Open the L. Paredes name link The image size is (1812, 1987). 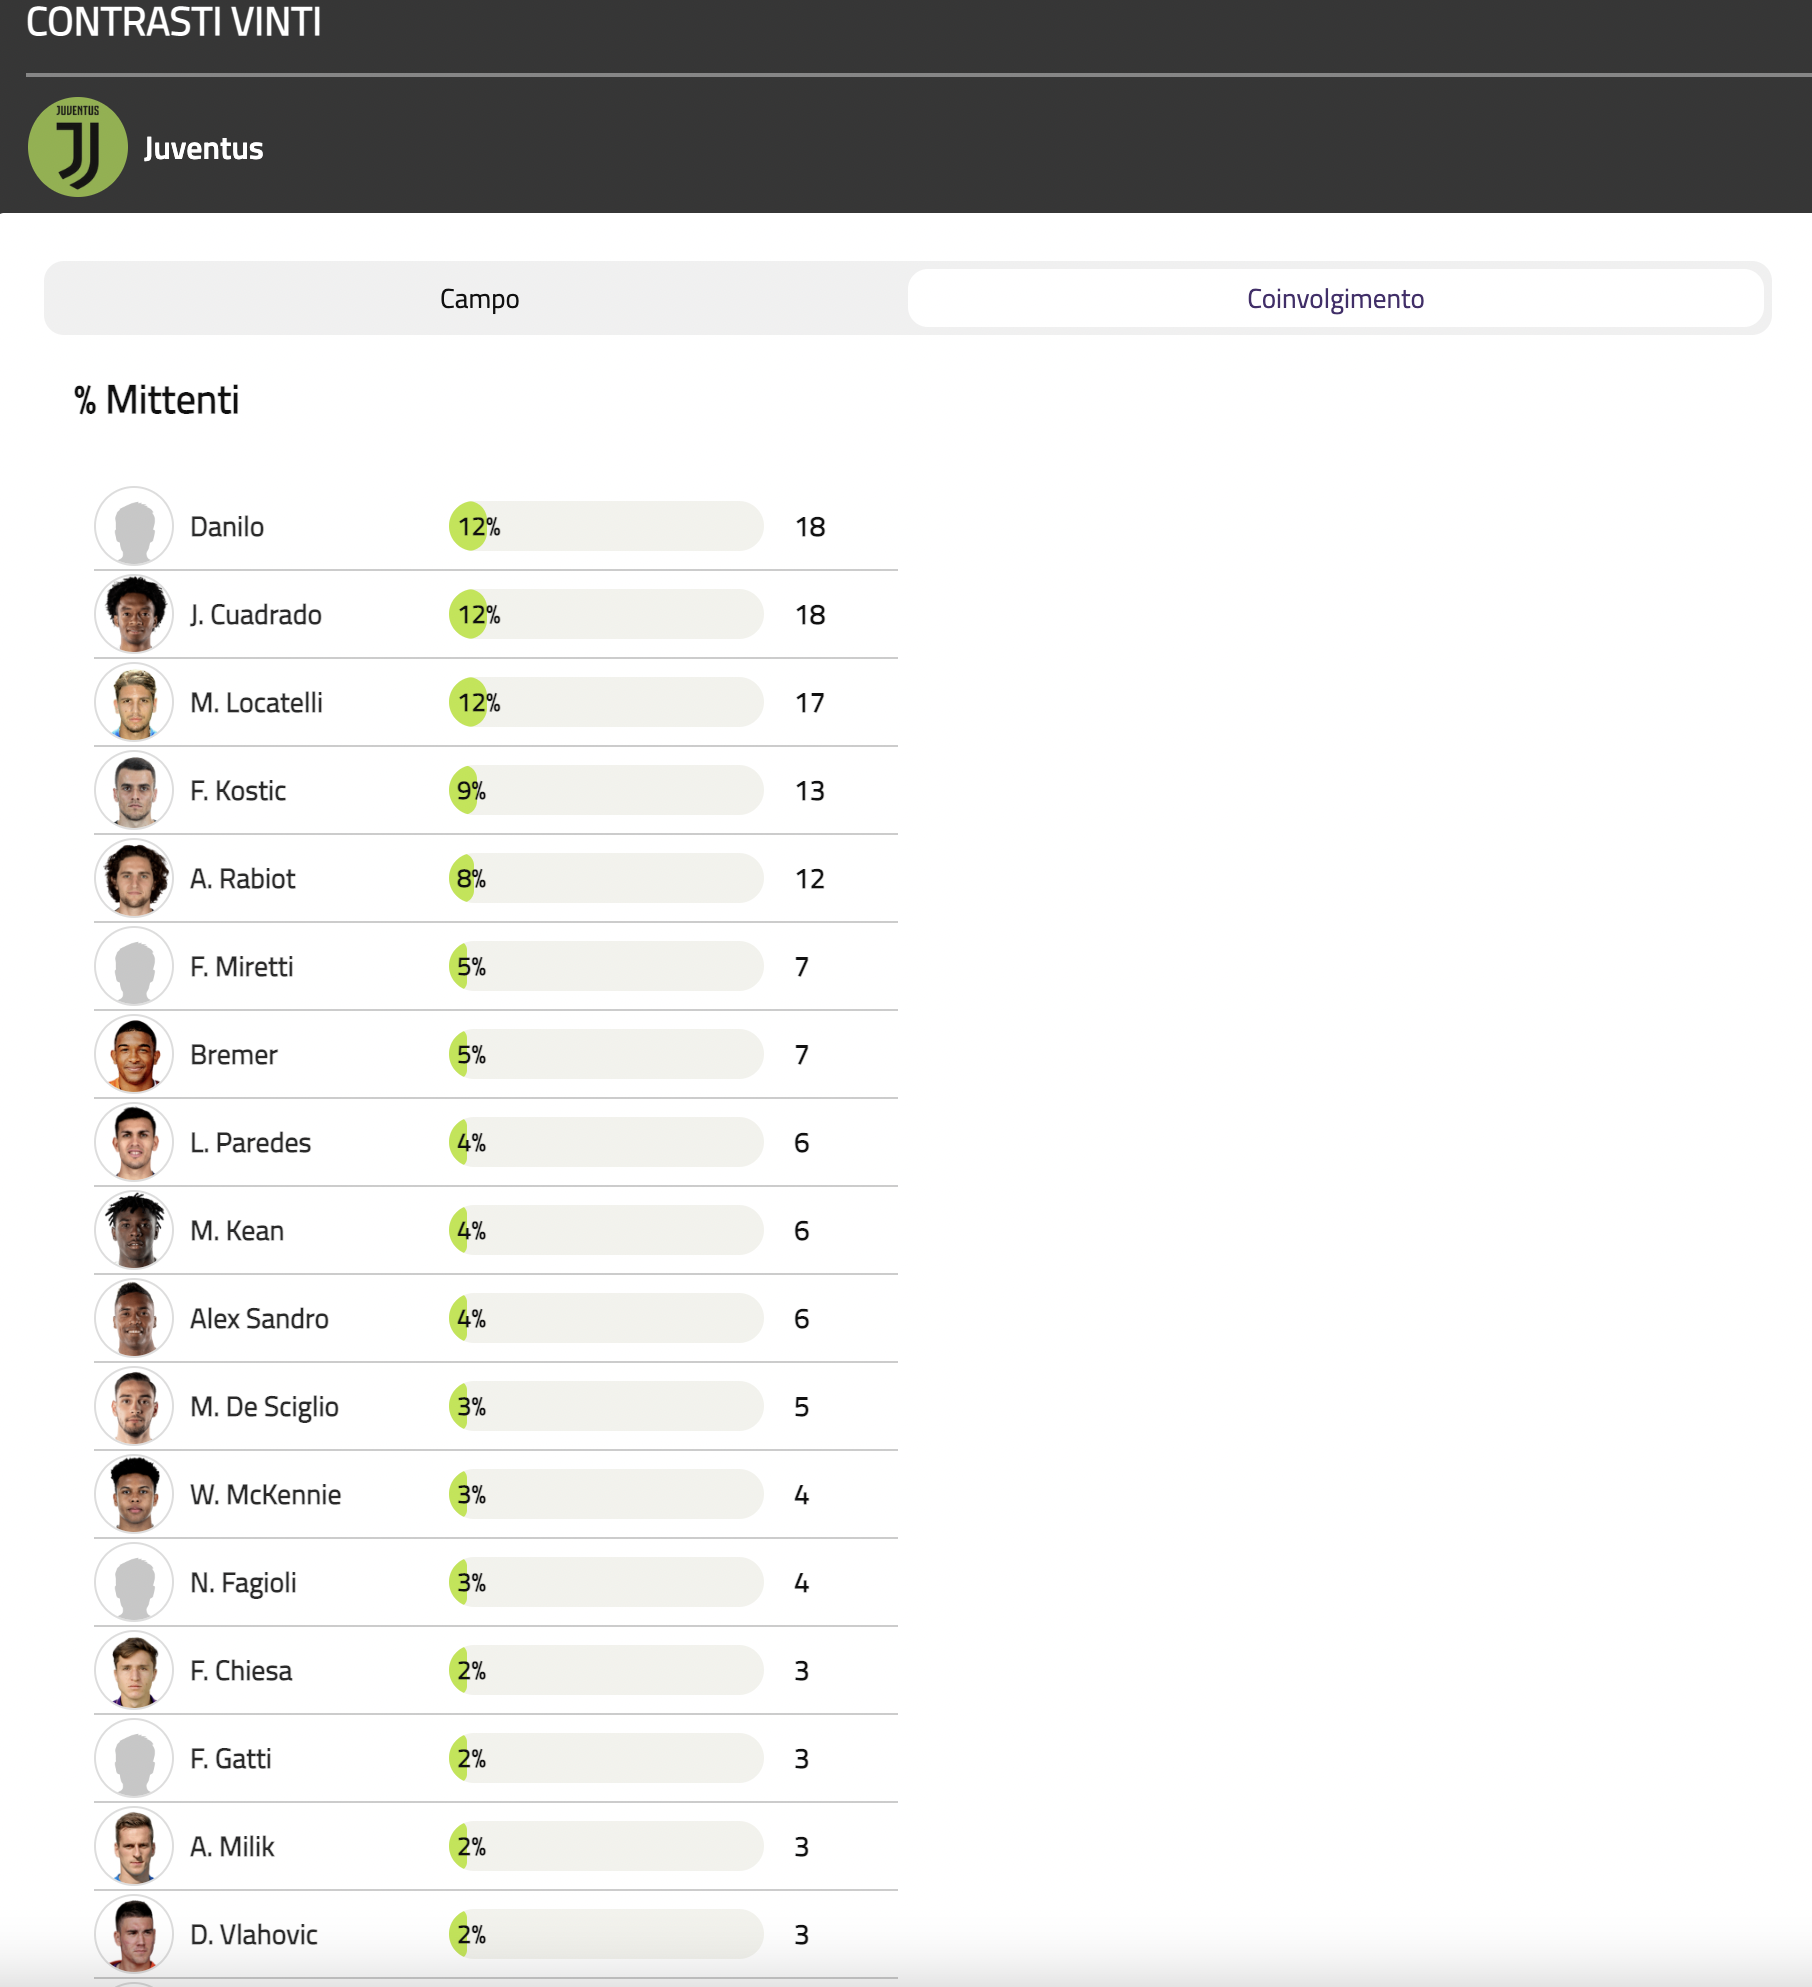[250, 1143]
